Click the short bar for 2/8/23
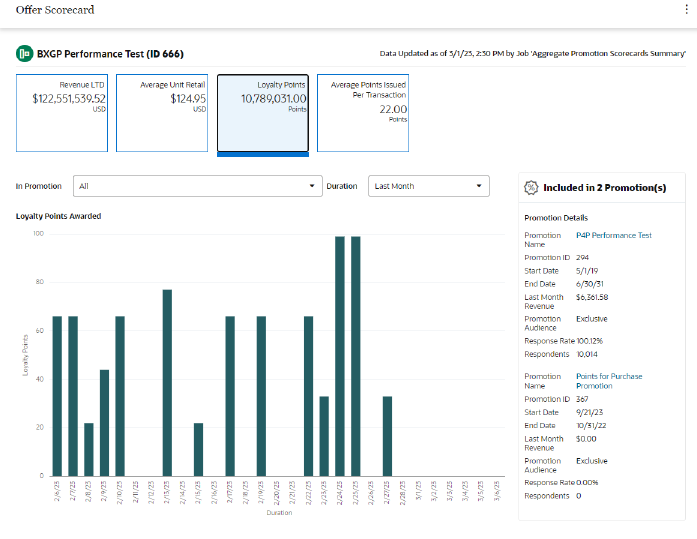This screenshot has height=539, width=697. click(89, 450)
